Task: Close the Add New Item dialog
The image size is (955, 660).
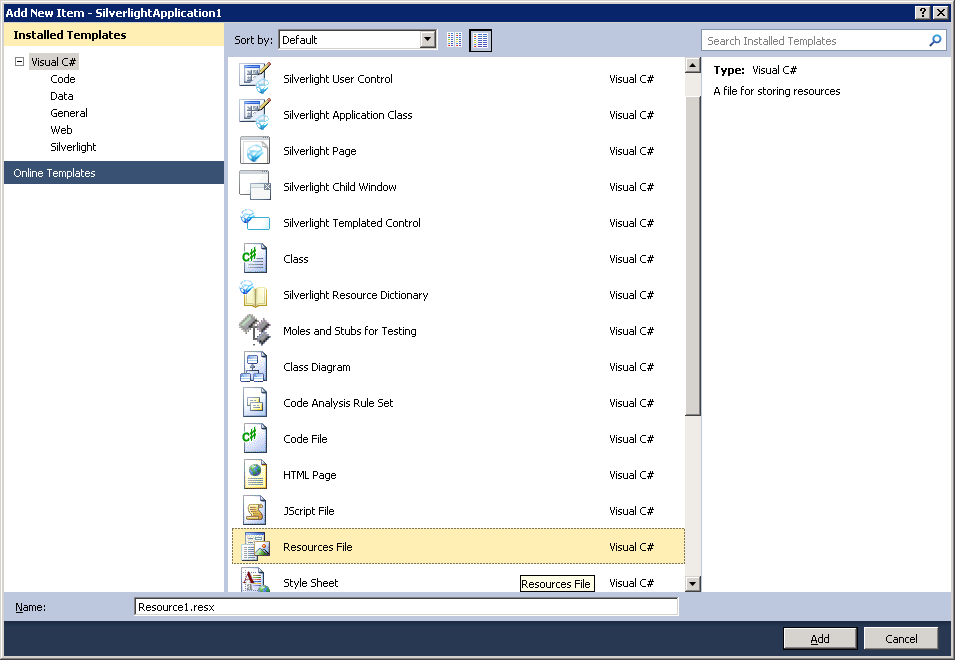Action: (940, 13)
